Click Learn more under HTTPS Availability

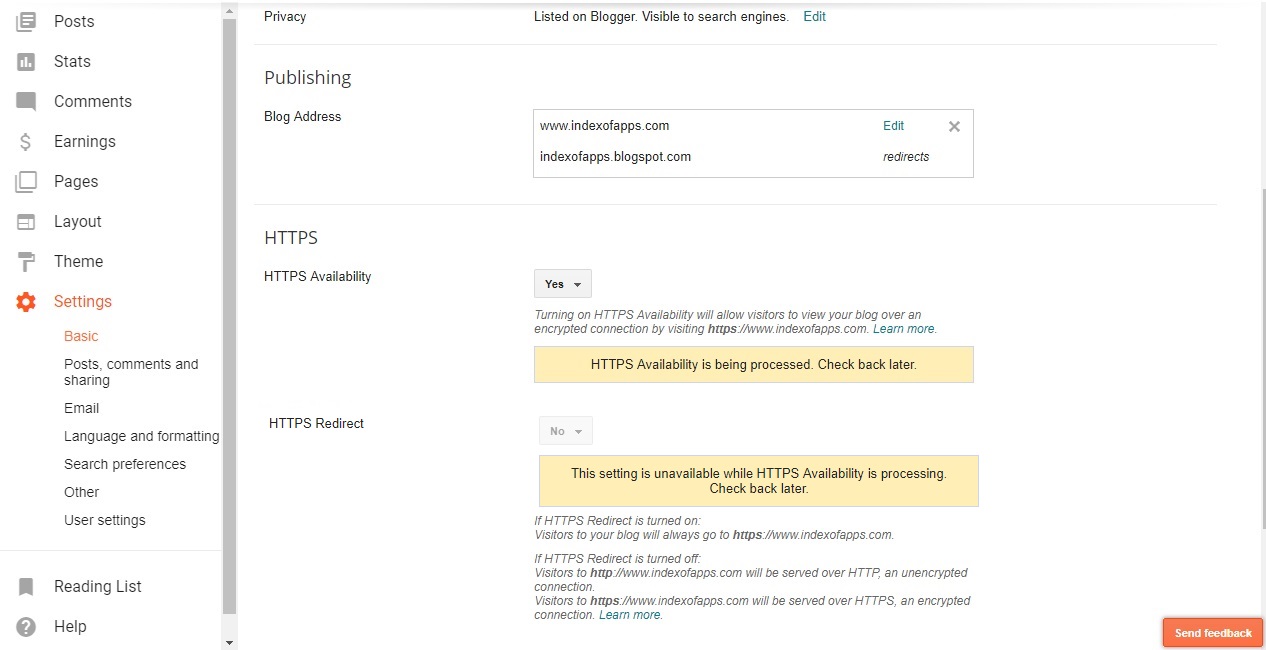click(904, 328)
